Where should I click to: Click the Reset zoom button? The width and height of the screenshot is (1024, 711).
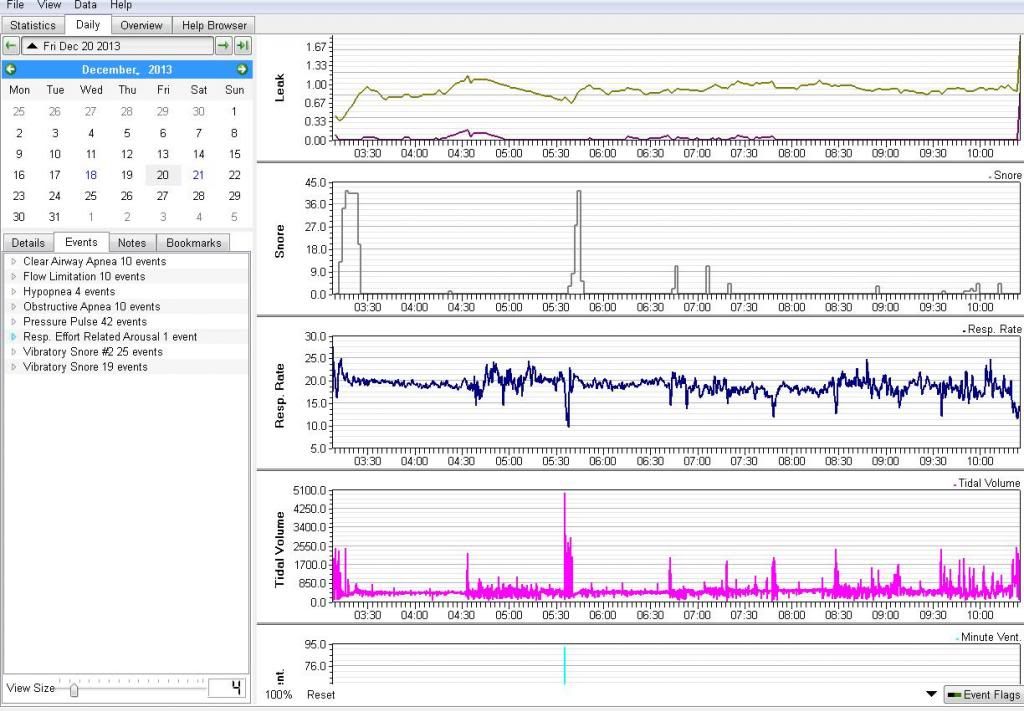(321, 695)
